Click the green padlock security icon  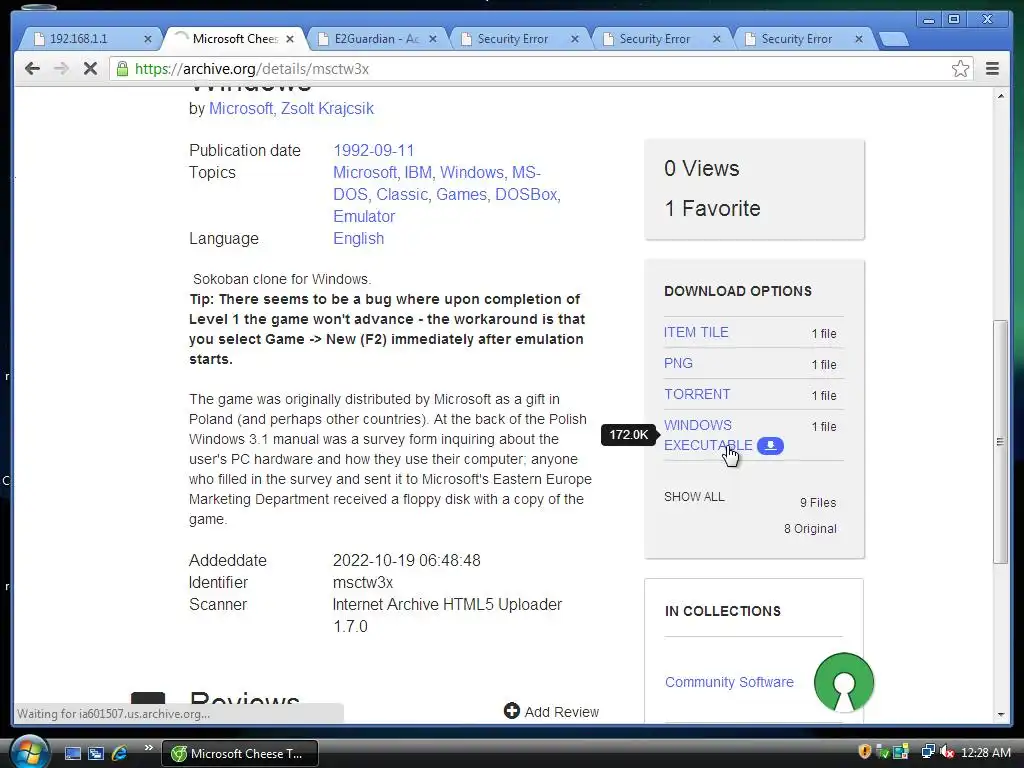tap(122, 69)
